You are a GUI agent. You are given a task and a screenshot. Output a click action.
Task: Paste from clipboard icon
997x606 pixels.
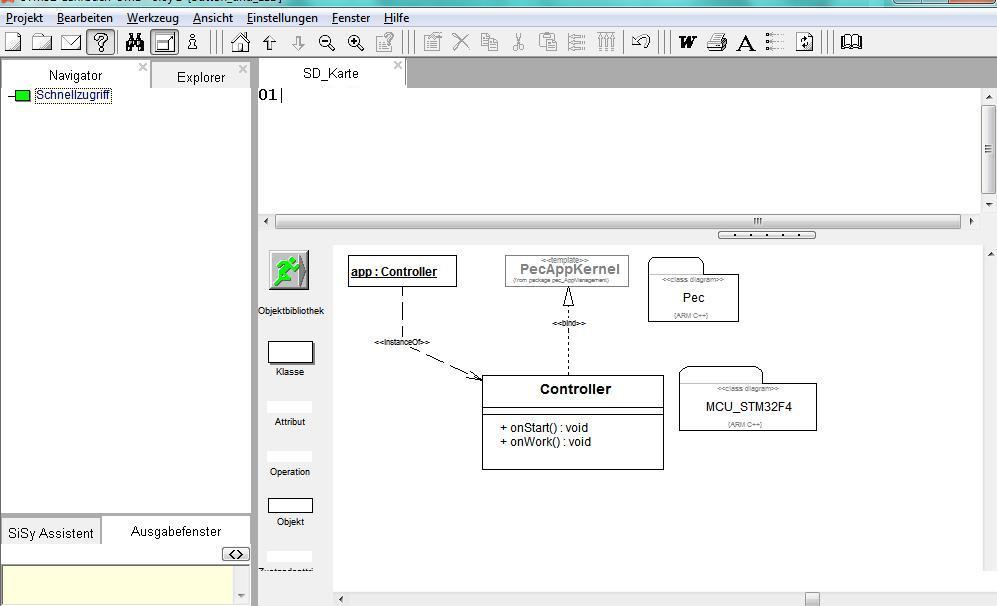tap(547, 43)
